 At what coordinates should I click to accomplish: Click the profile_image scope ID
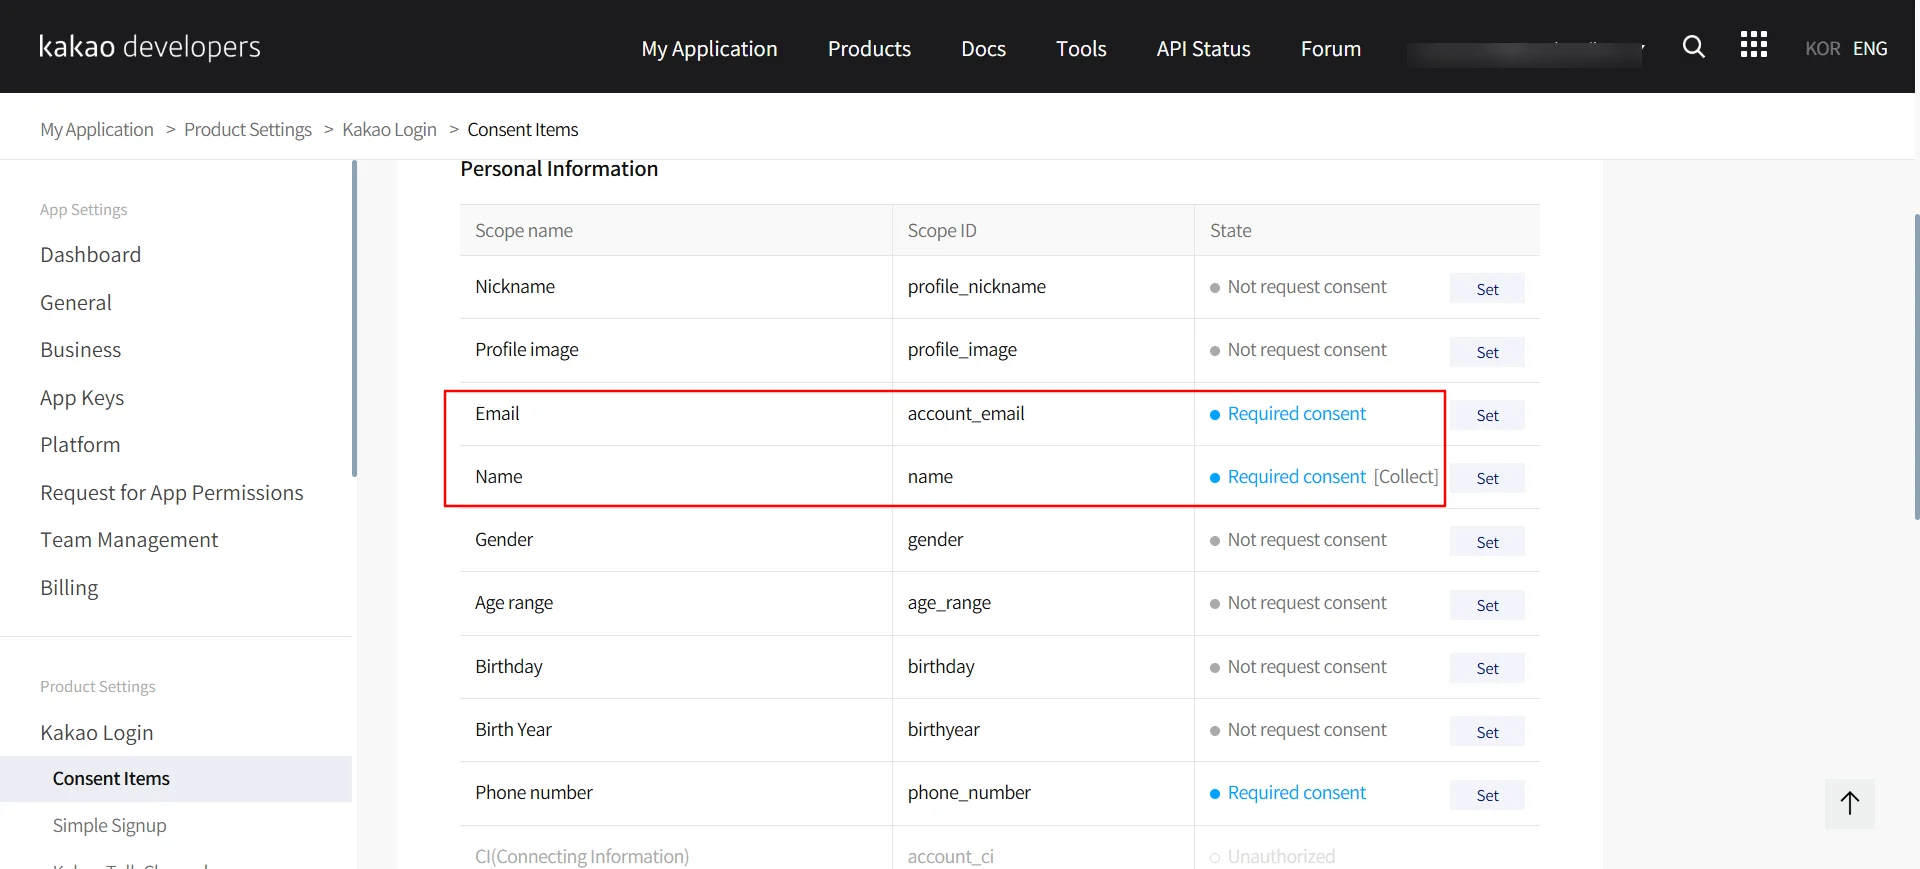pos(962,350)
